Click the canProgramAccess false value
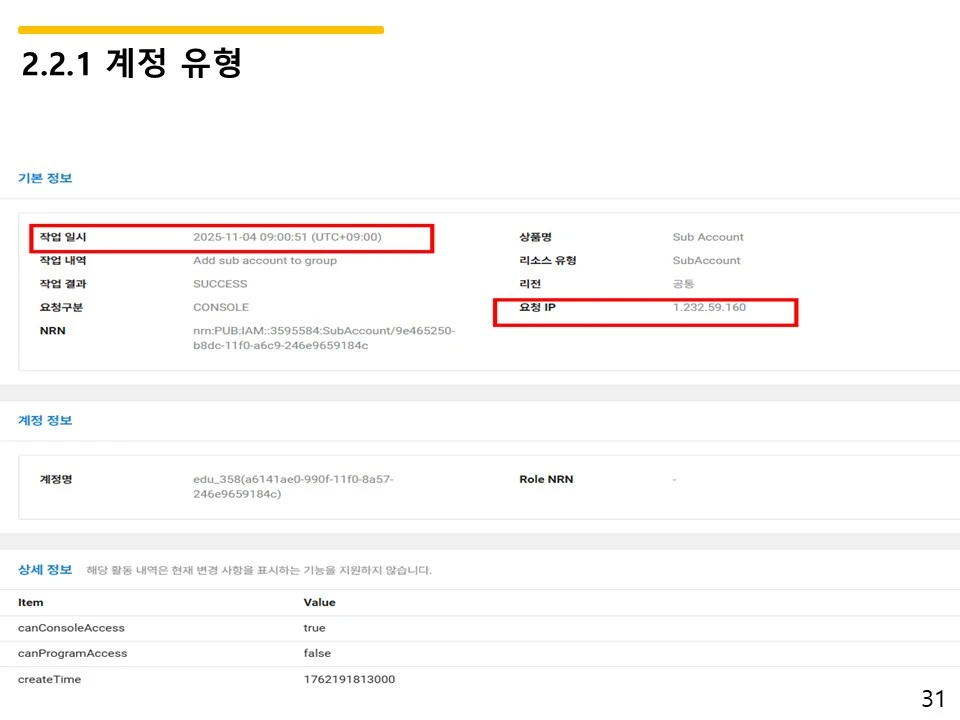 (x=317, y=653)
